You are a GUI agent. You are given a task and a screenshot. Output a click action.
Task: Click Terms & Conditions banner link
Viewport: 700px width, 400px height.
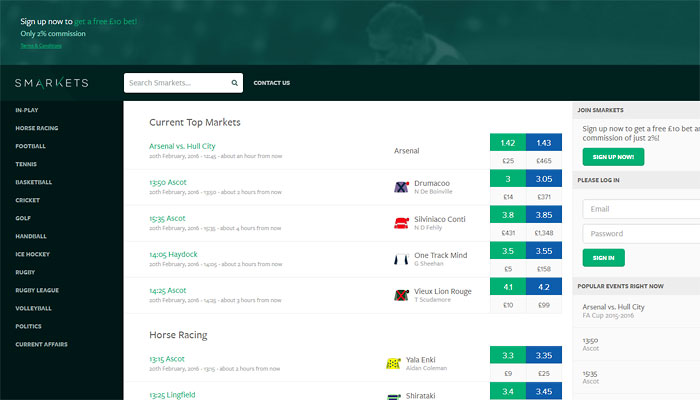tap(41, 46)
